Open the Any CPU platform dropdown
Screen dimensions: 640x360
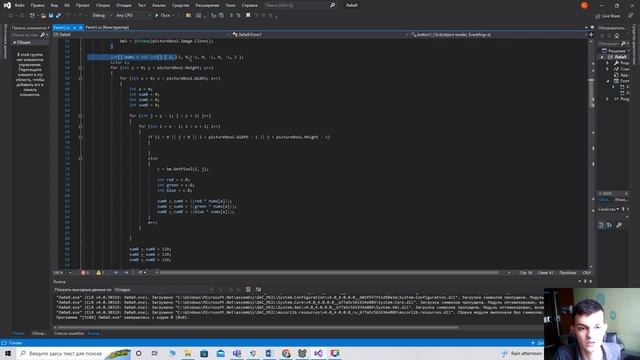coord(133,16)
